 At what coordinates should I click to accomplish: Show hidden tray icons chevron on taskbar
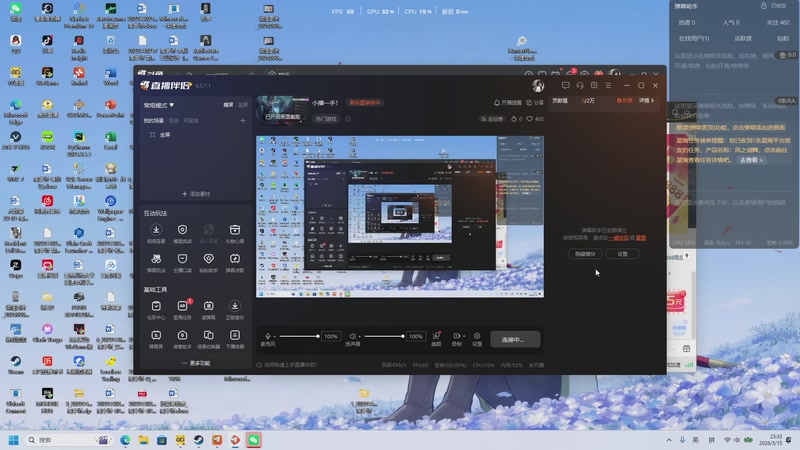tap(669, 440)
